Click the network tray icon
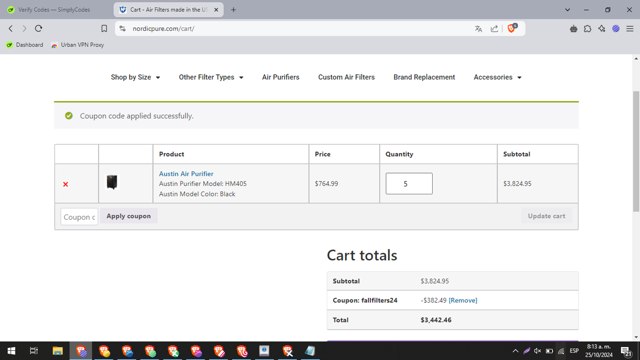This screenshot has width=640, height=360. tap(561, 351)
